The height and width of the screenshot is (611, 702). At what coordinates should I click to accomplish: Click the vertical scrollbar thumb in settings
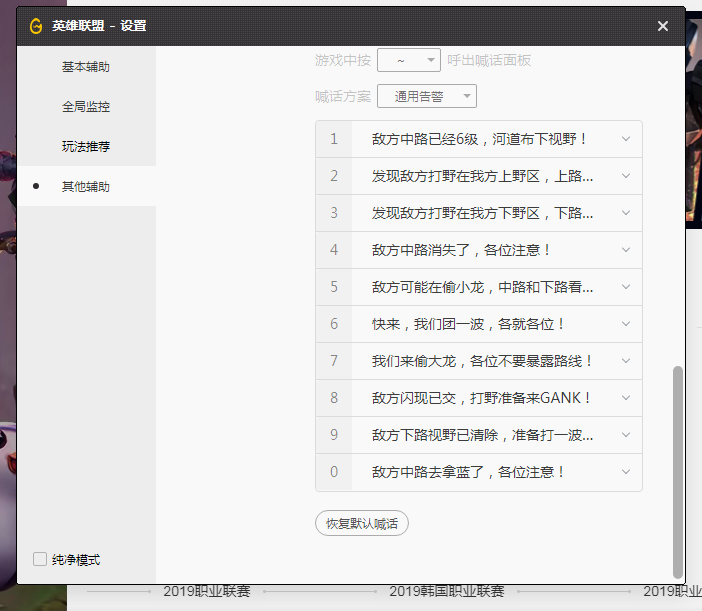tap(678, 470)
